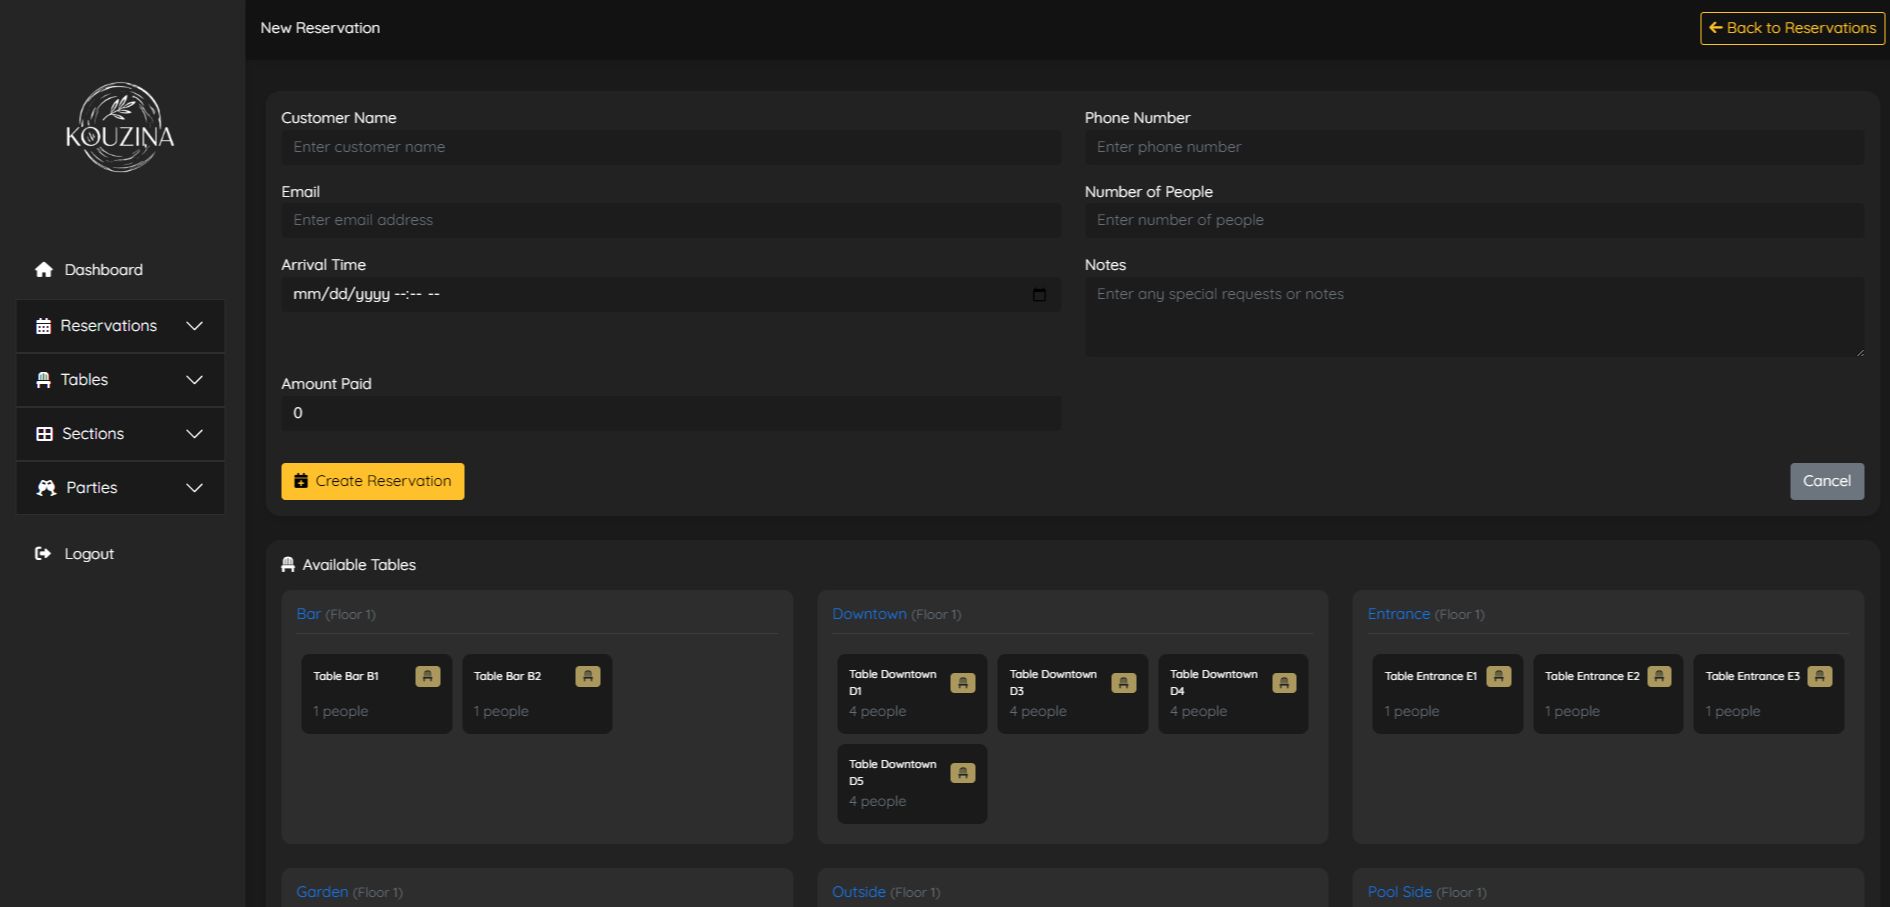This screenshot has width=1890, height=907.
Task: Open the Pool Side section link
Action: (1400, 892)
